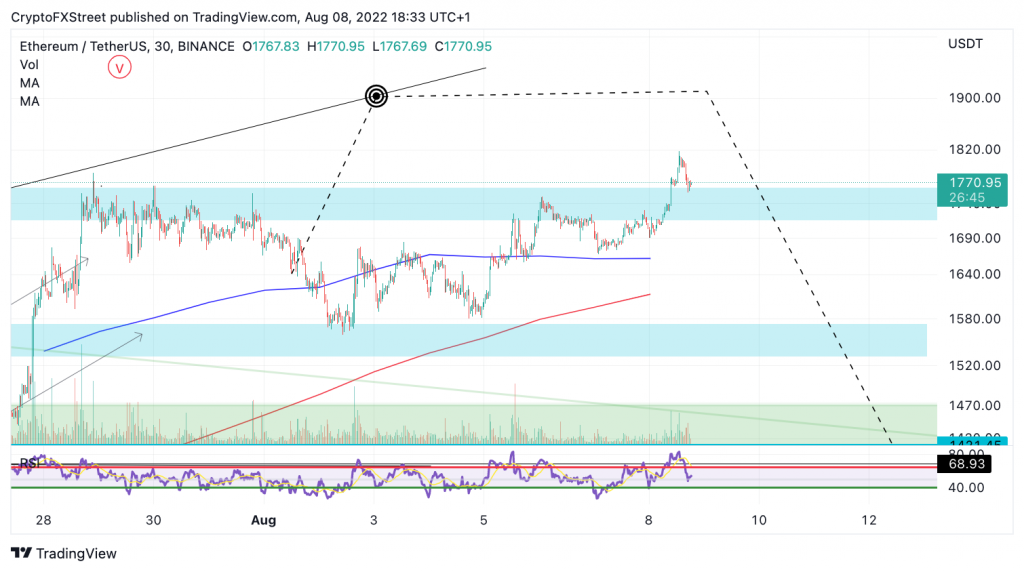1024x572 pixels.
Task: Click the Aug date label on the time axis
Action: [x=263, y=520]
